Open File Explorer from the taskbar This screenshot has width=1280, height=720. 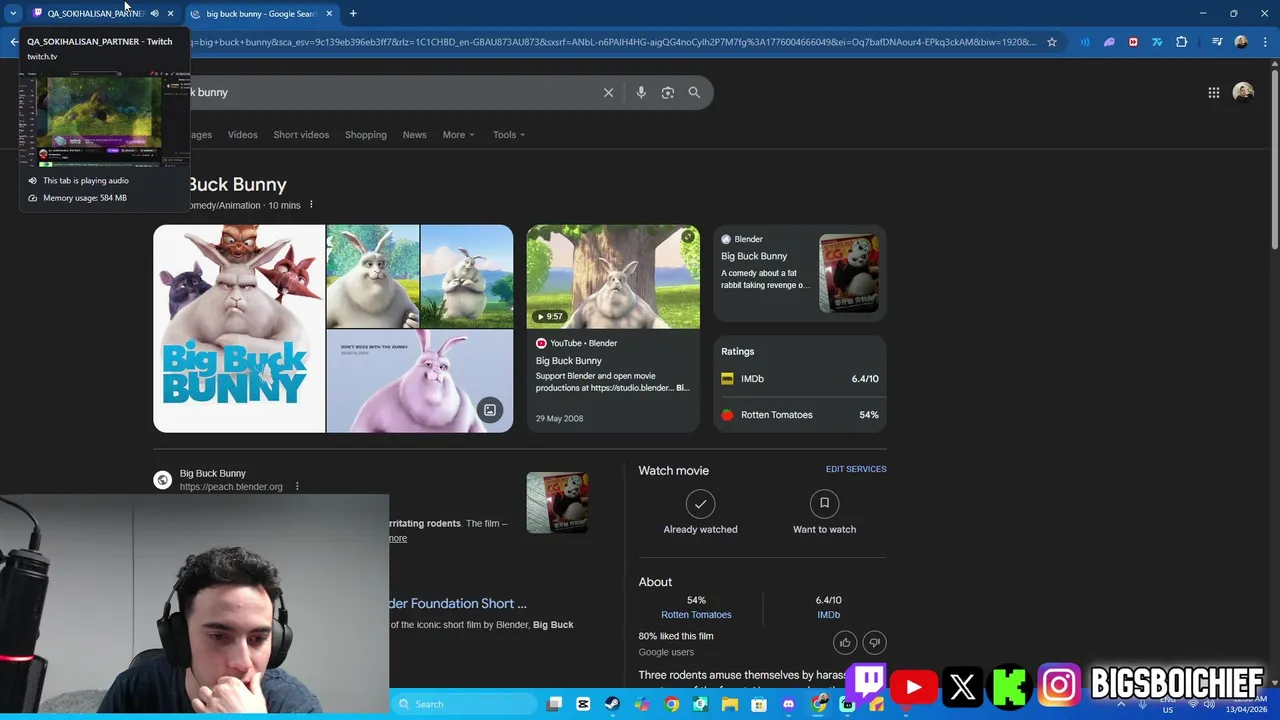pos(730,704)
